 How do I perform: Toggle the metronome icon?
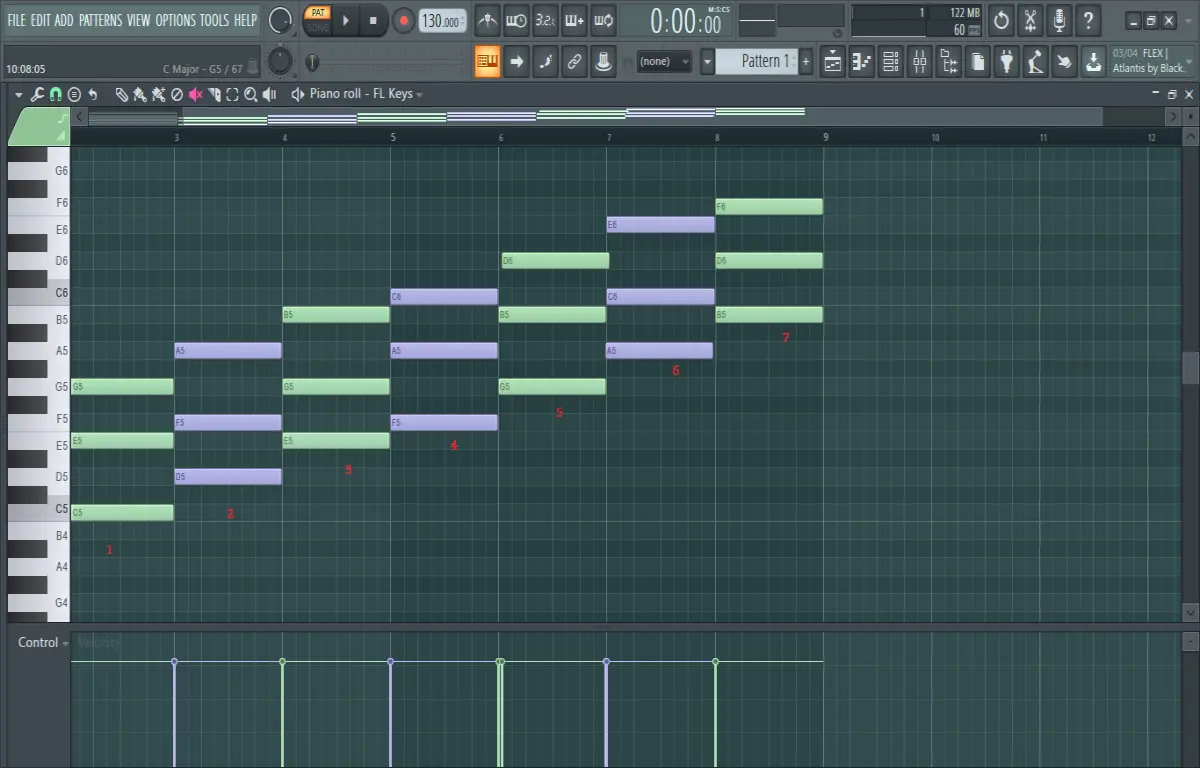487,20
